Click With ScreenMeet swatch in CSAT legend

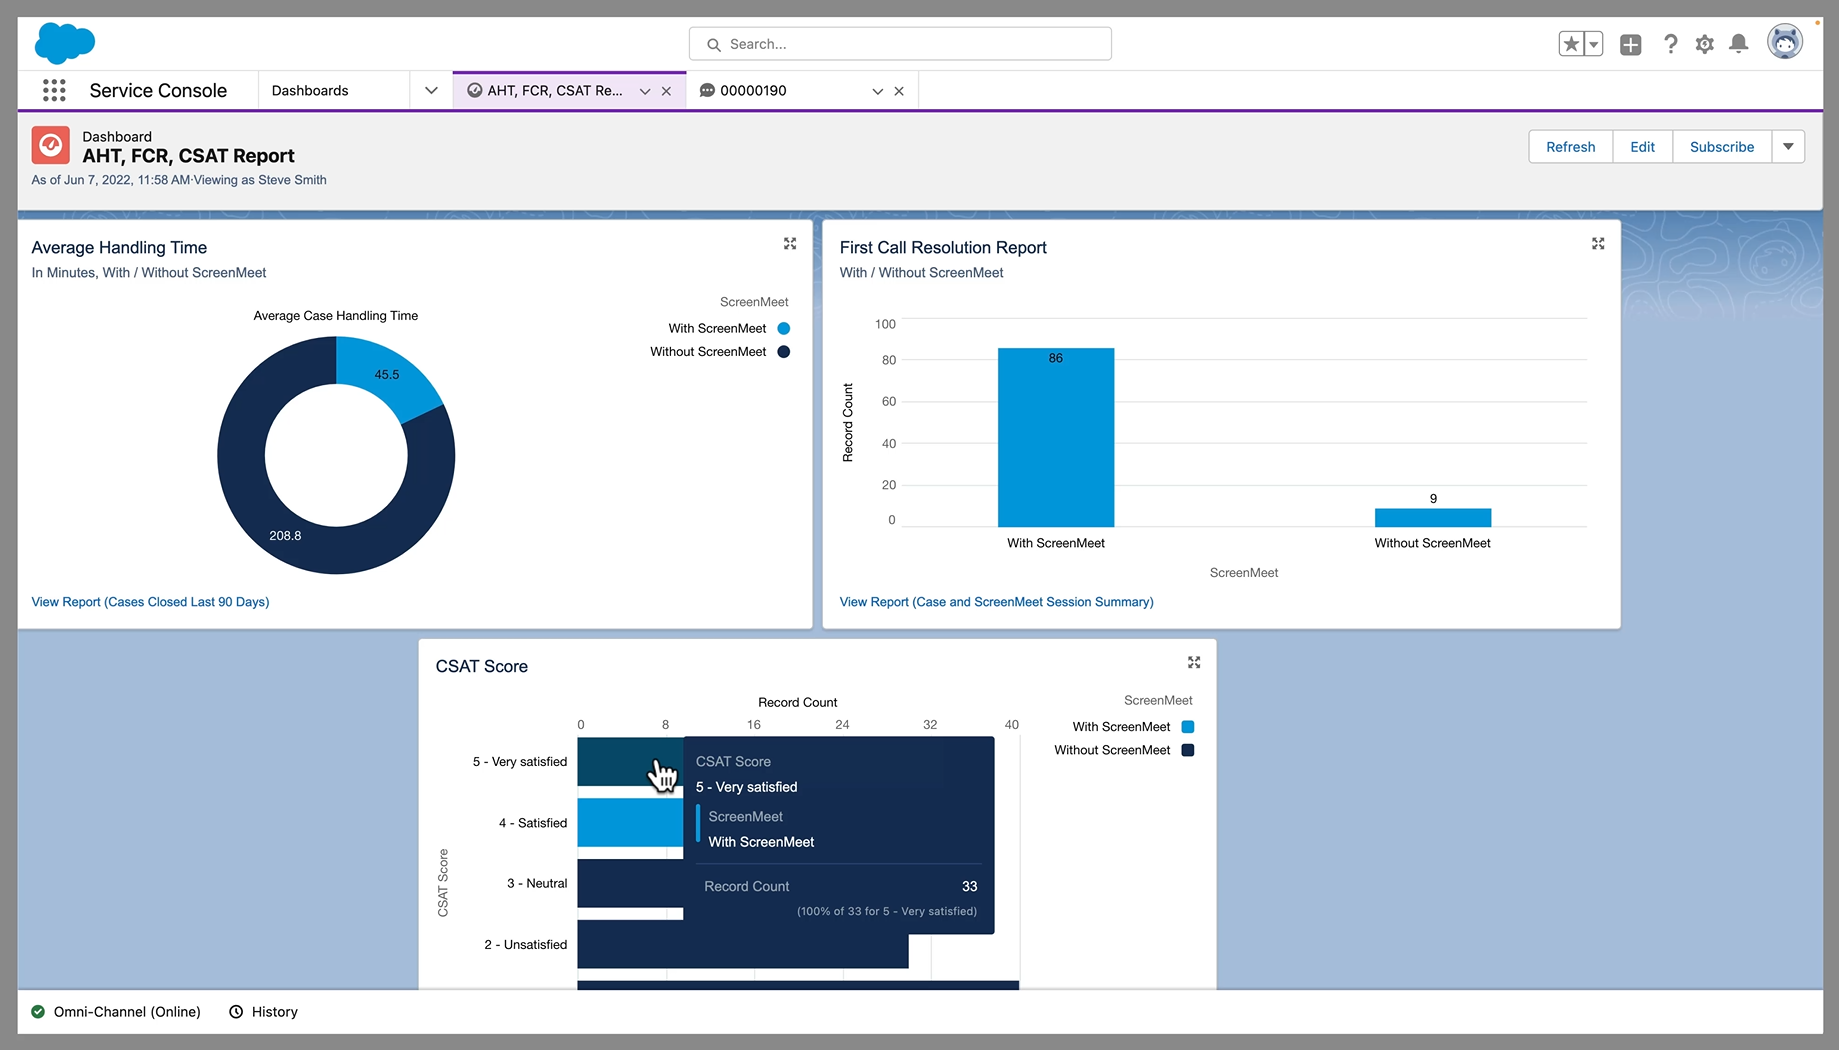[x=1188, y=727]
